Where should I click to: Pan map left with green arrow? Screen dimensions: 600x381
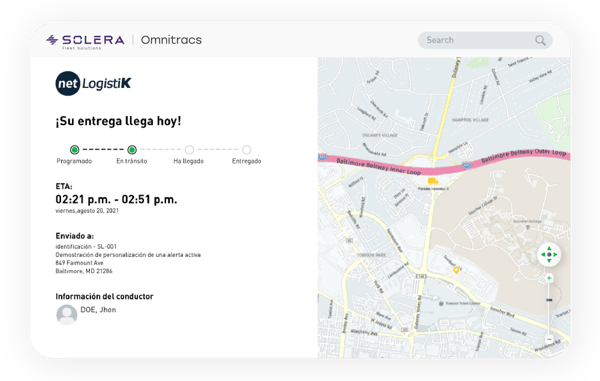pyautogui.click(x=543, y=255)
